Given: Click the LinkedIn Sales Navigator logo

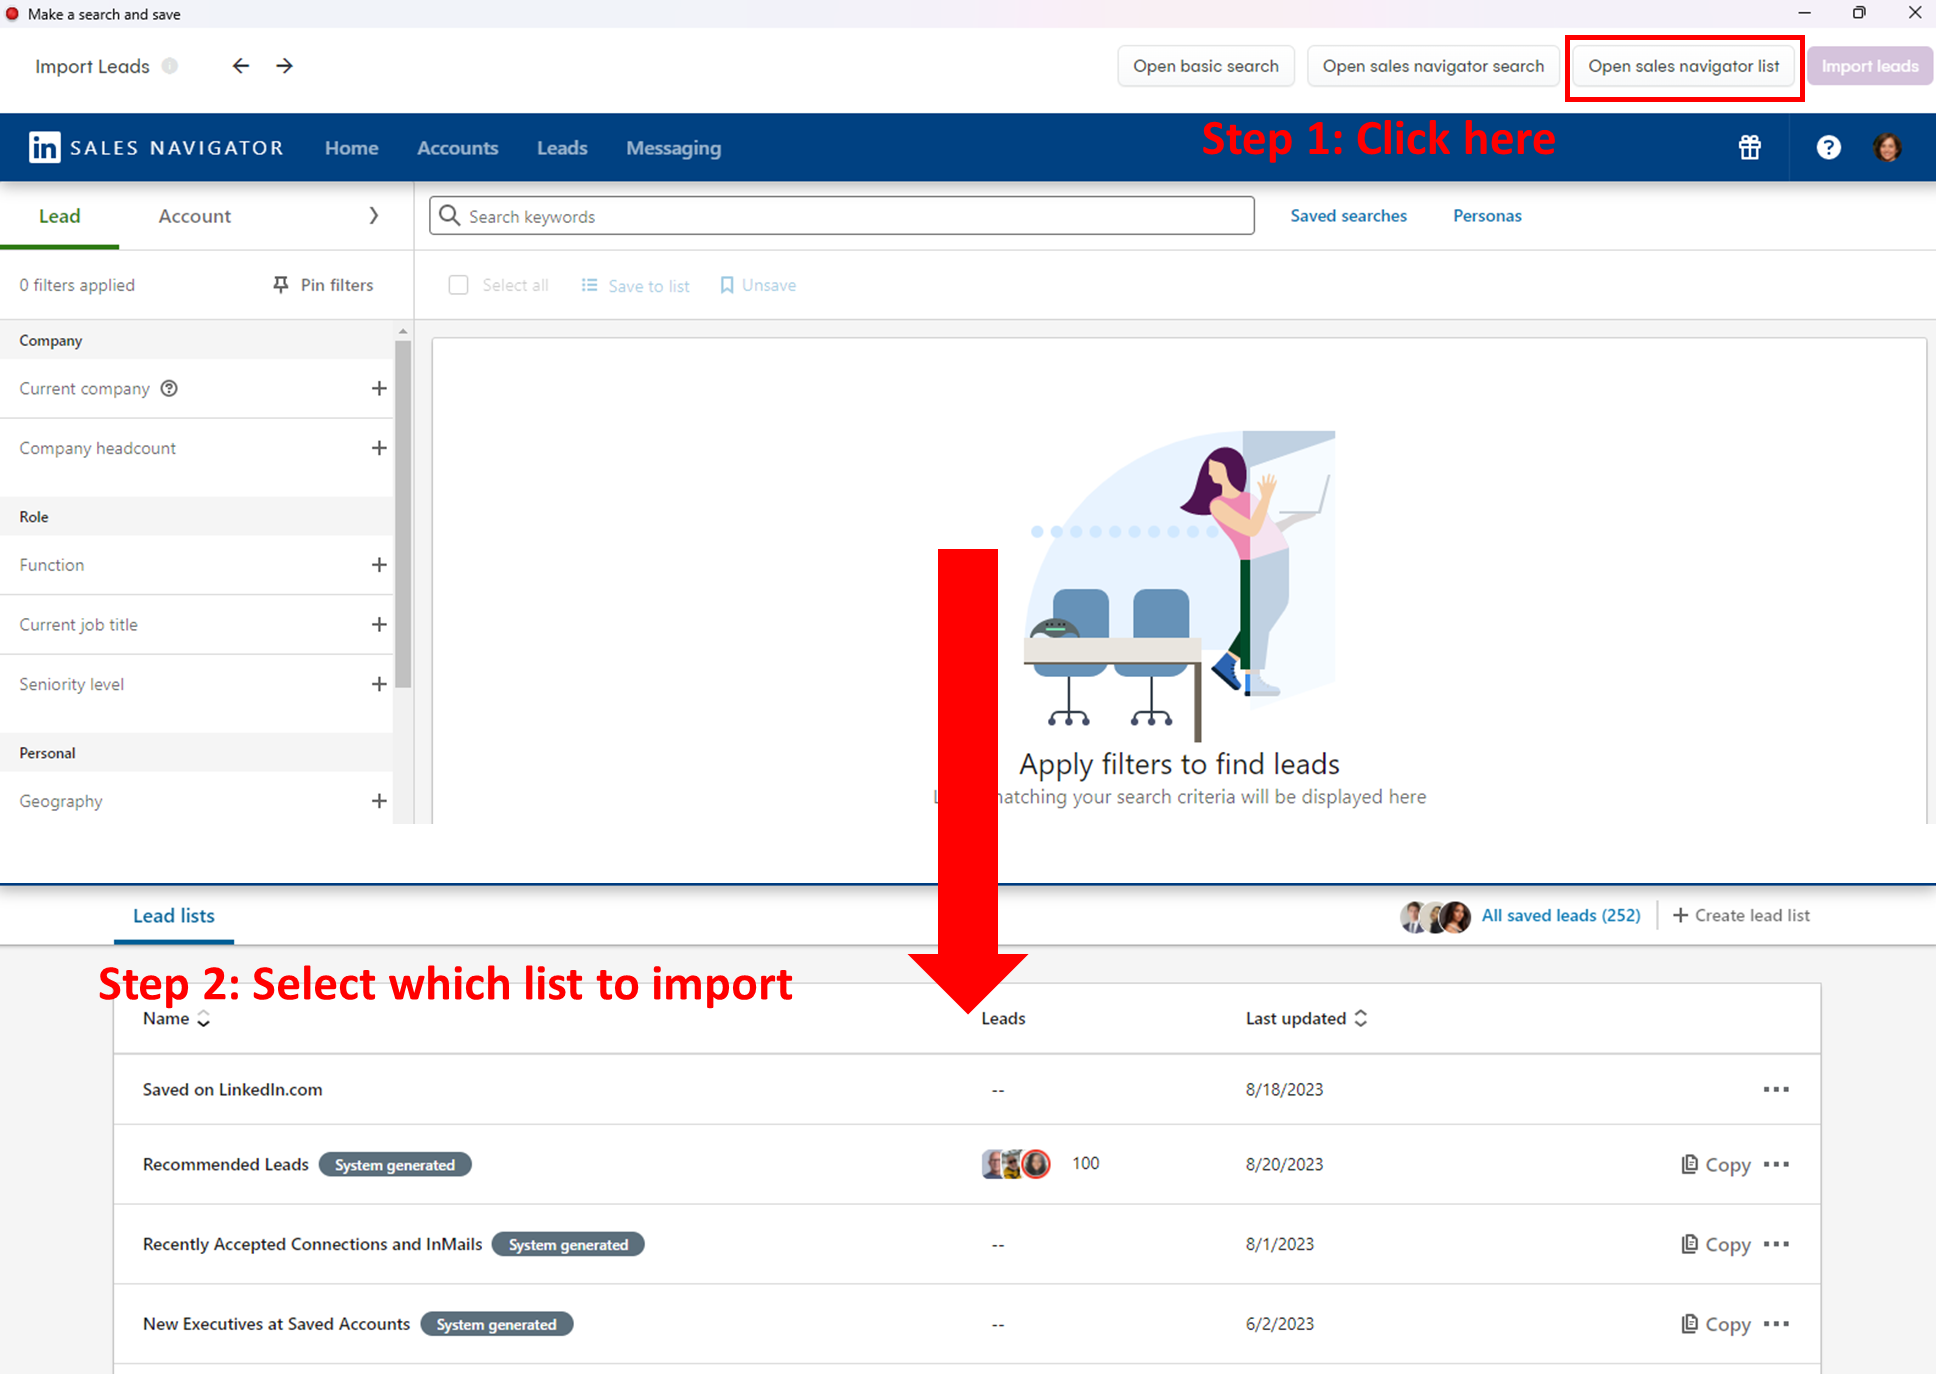Looking at the screenshot, I should pos(156,148).
